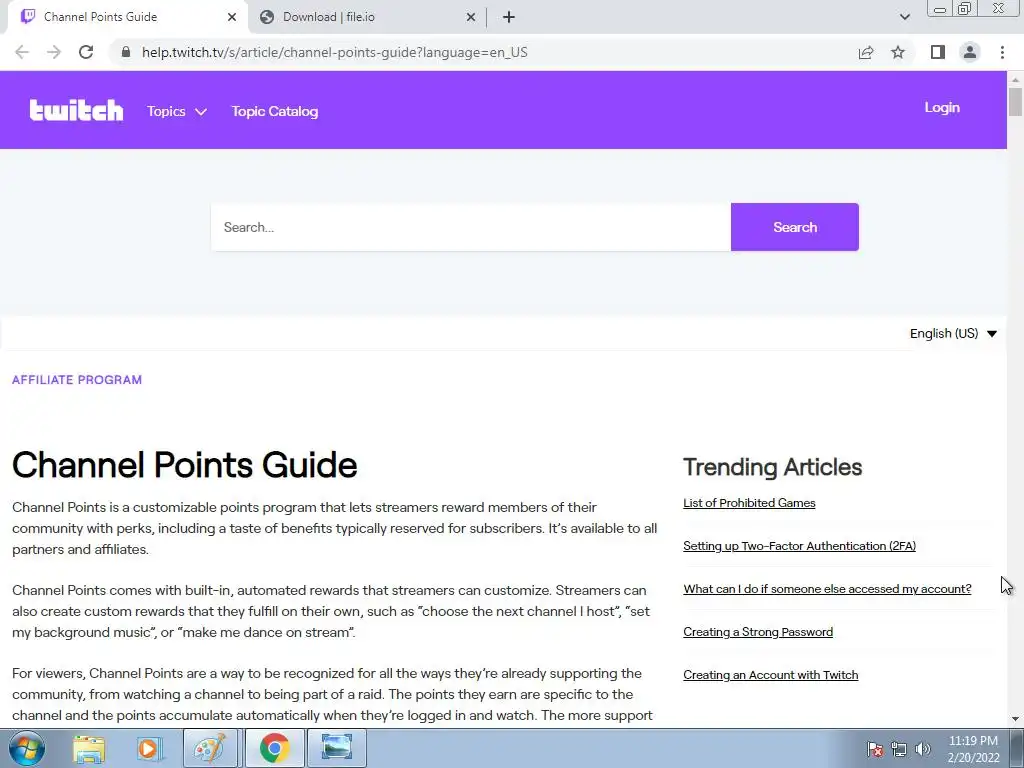Bookmark page with star icon
This screenshot has height=768, width=1024.
[898, 52]
